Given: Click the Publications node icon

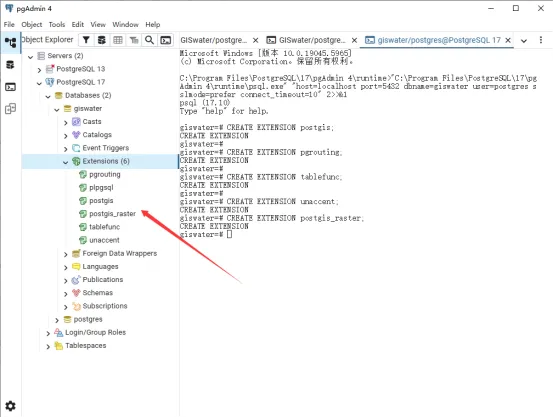Looking at the screenshot, I should (76, 280).
